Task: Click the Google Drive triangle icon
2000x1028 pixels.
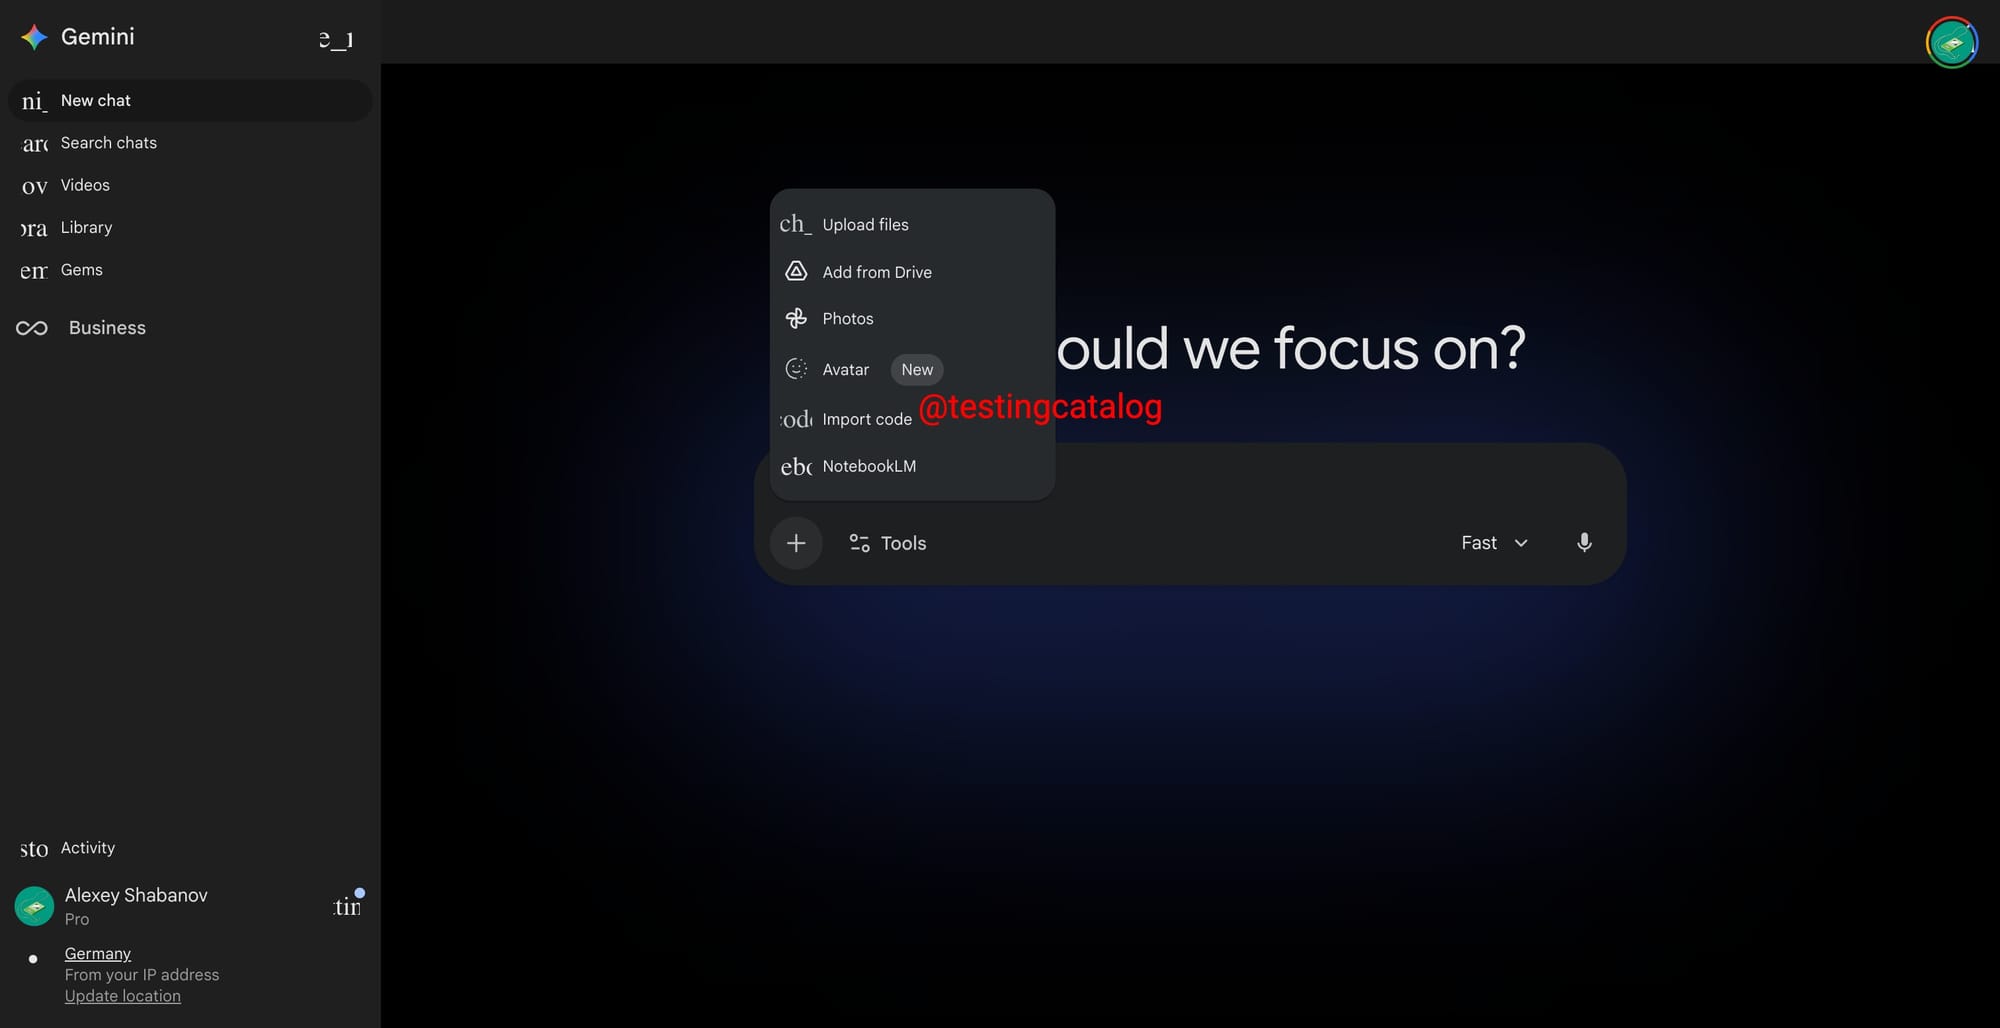Action: (x=796, y=271)
